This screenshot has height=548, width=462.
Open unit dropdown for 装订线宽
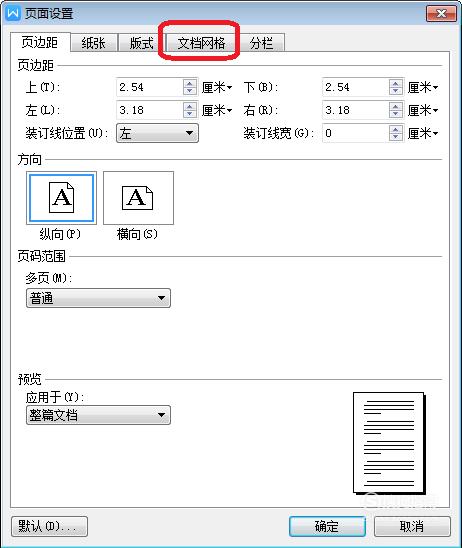423,134
